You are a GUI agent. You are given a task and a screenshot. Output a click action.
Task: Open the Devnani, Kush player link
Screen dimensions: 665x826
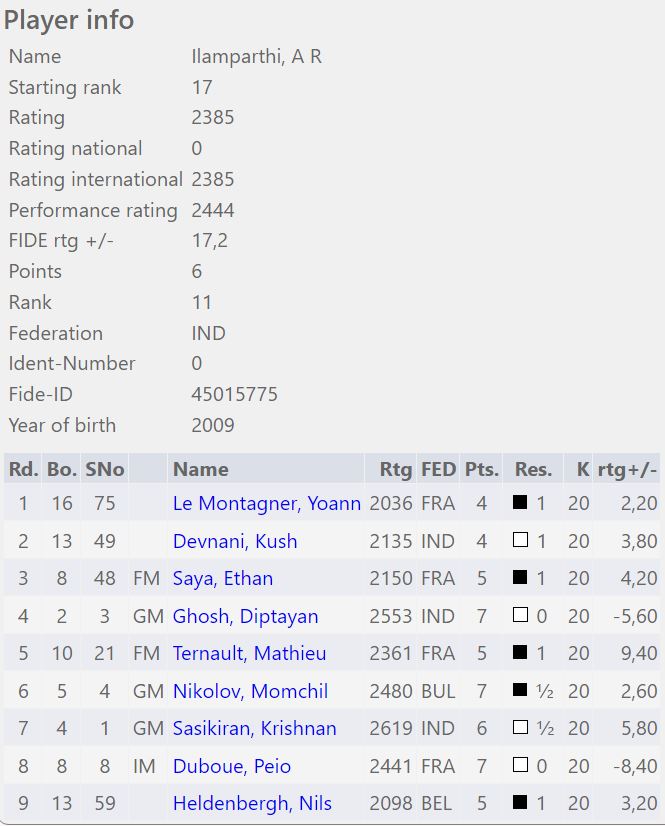[x=234, y=541]
